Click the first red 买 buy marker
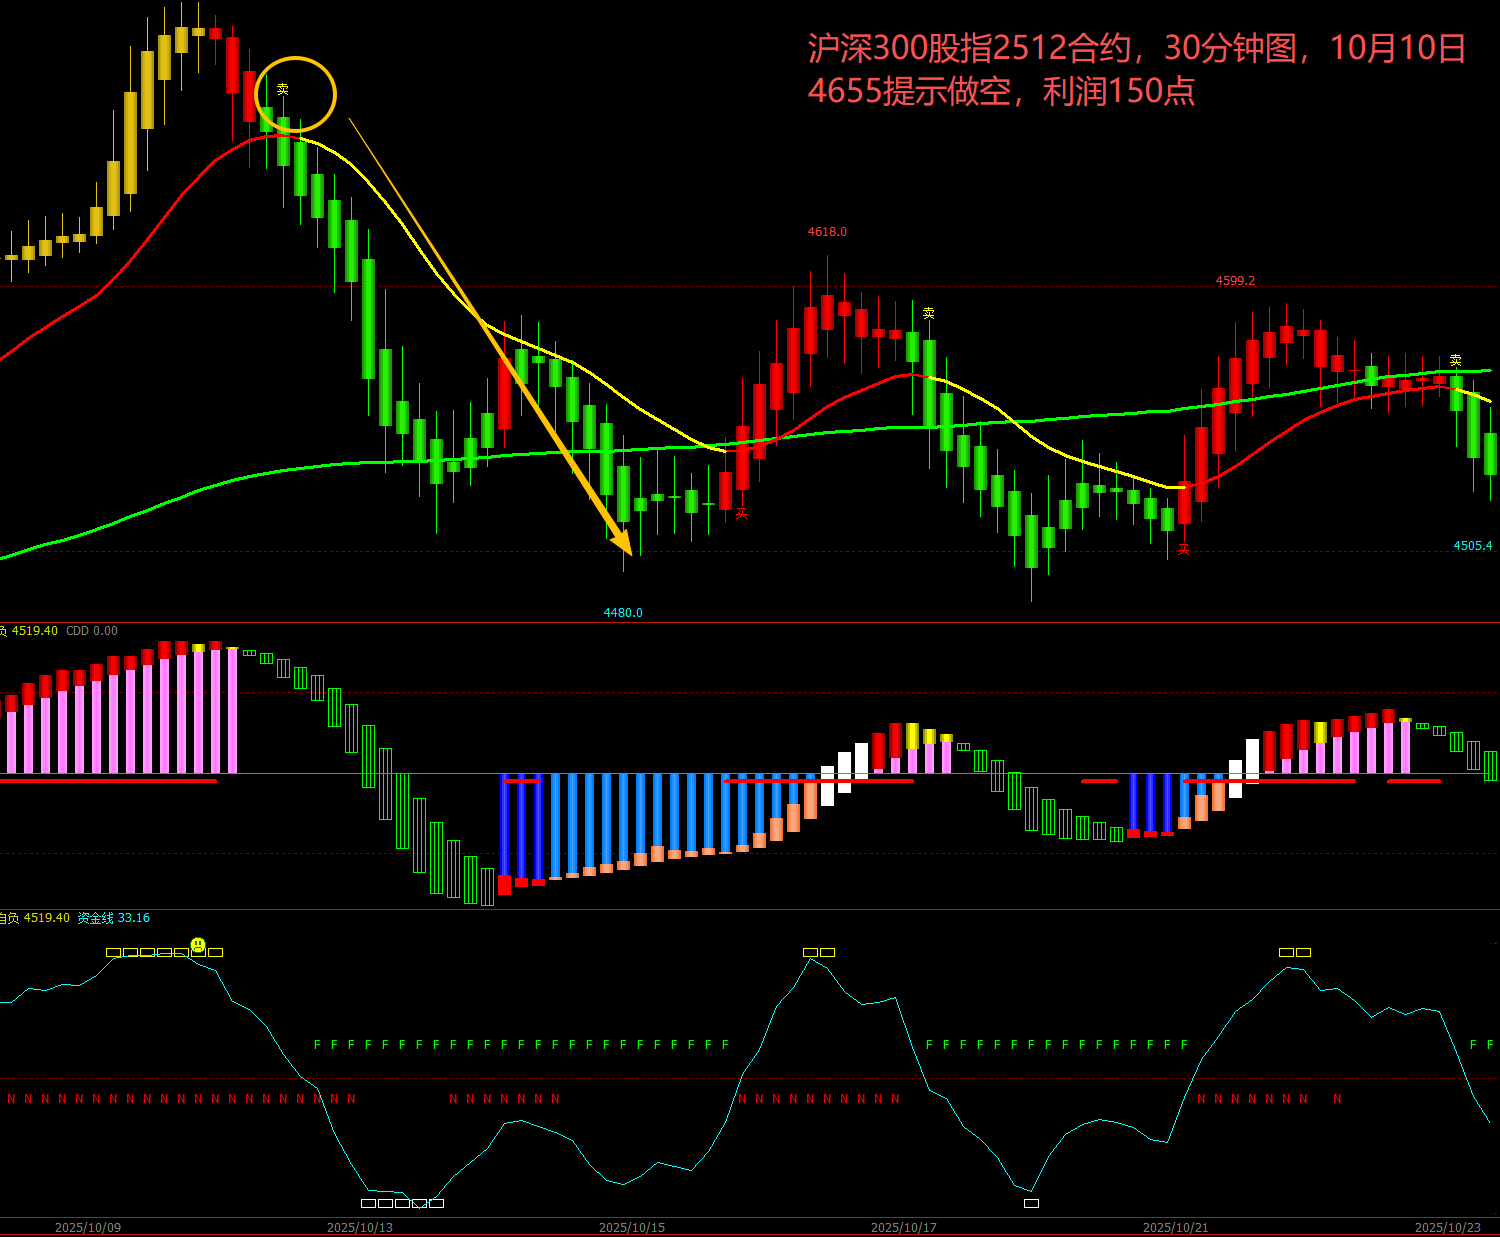This screenshot has width=1500, height=1237. tap(742, 513)
